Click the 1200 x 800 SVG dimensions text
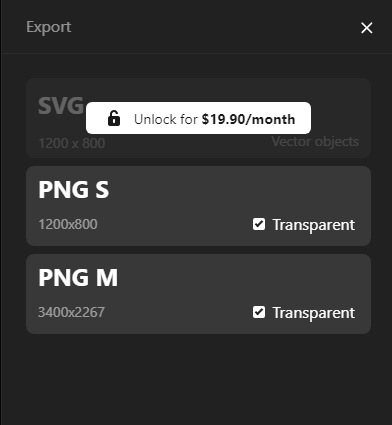 [x=72, y=143]
